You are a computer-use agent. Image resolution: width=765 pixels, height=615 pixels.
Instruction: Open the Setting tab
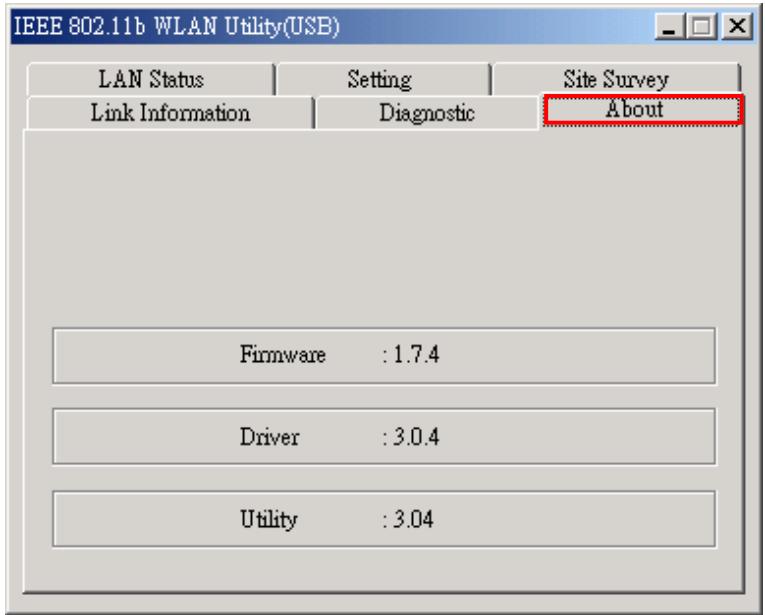383,79
